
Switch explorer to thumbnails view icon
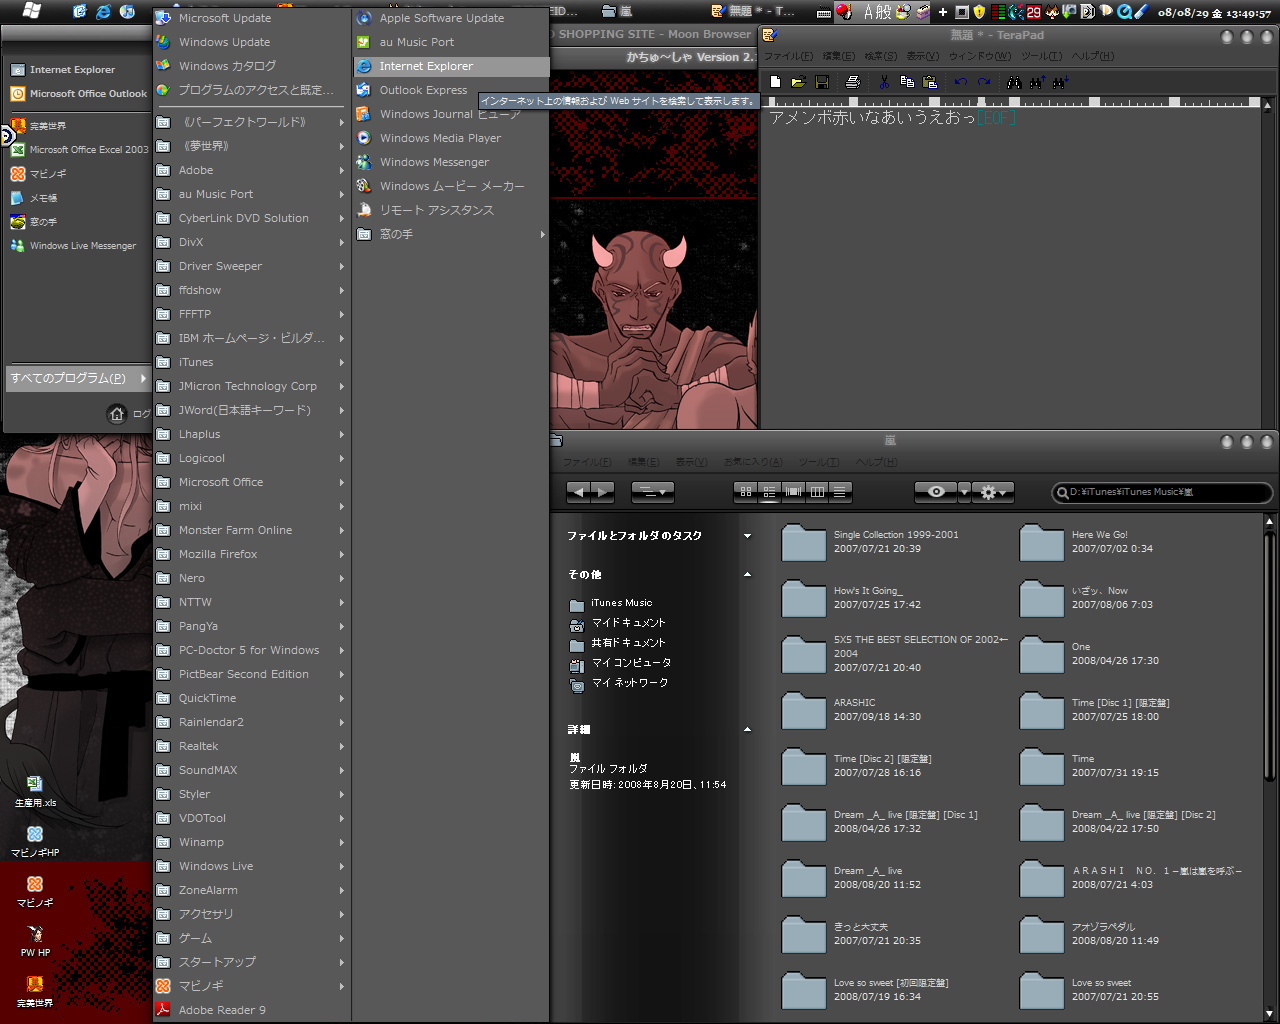[x=745, y=492]
